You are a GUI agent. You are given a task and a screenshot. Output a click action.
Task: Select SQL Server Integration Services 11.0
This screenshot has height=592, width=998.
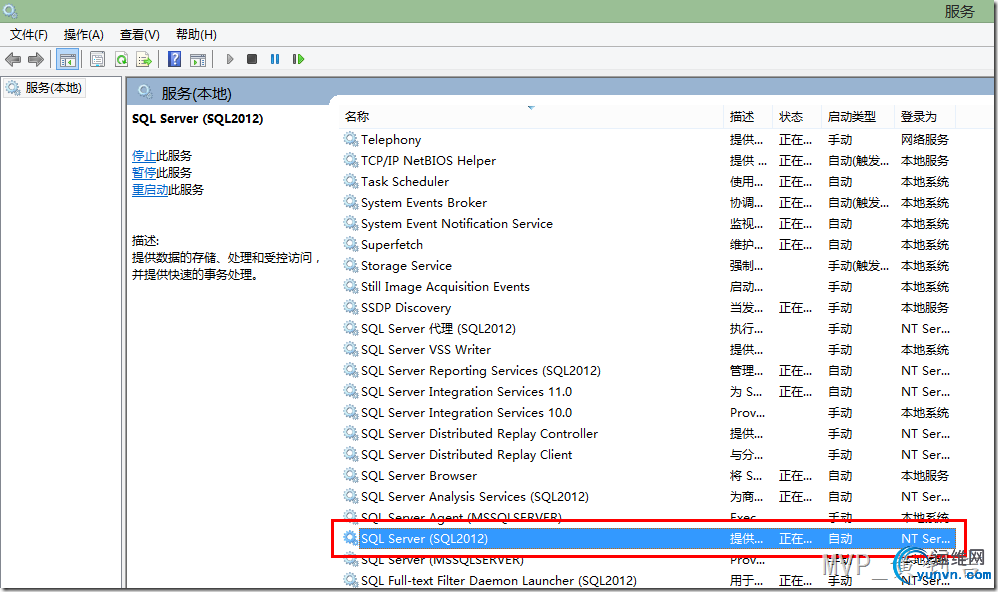click(648, 391)
